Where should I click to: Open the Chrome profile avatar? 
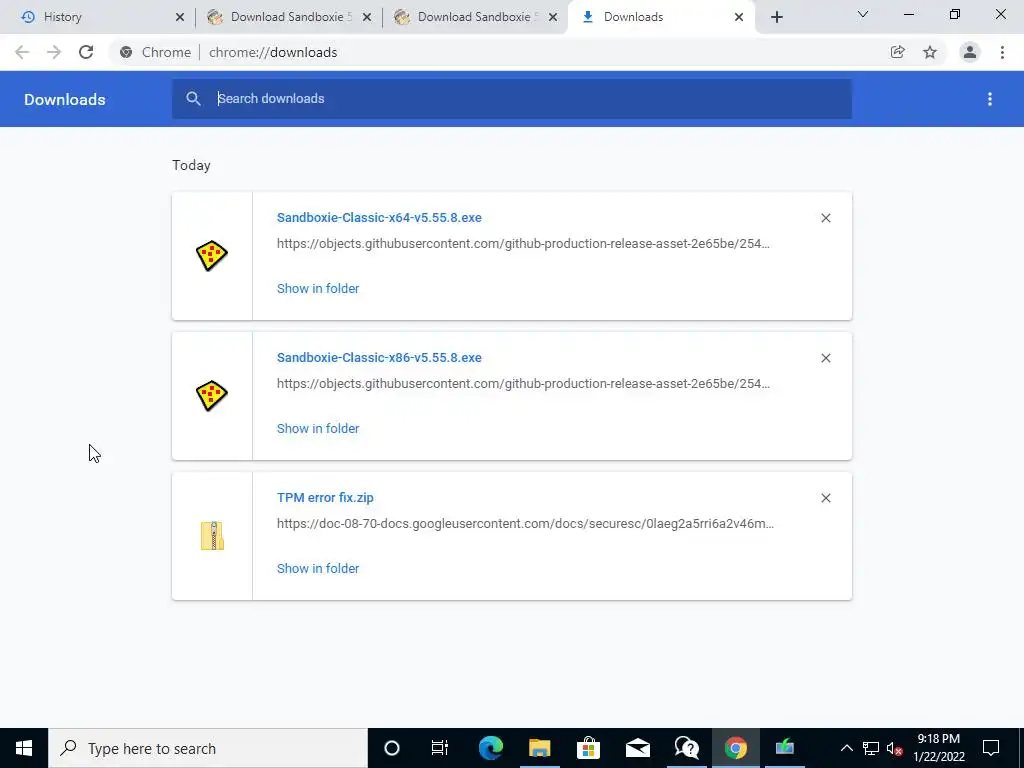pos(970,52)
